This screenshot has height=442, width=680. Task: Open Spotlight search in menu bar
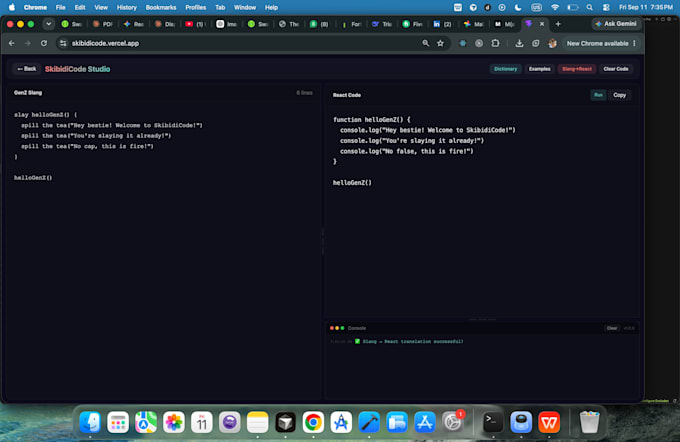pyautogui.click(x=589, y=7)
